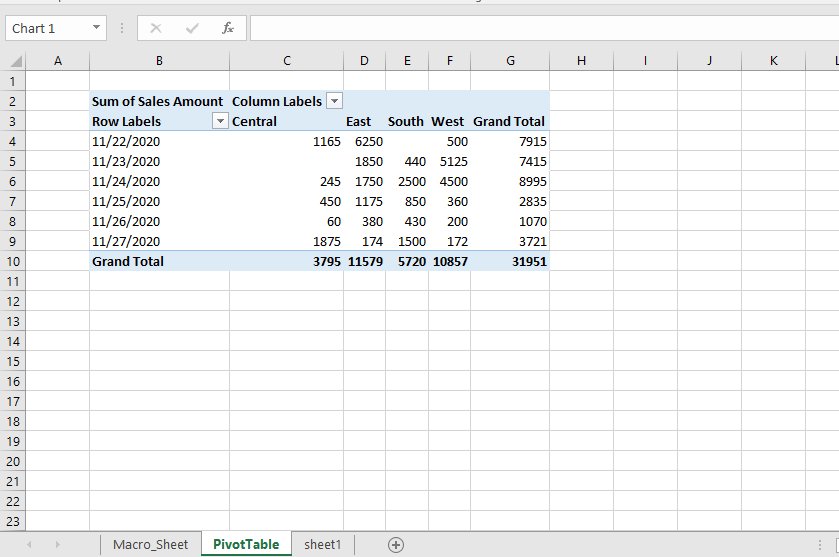Viewport: 839px width, 557px height.
Task: Select the PivotTable sheet tab
Action: [x=246, y=544]
